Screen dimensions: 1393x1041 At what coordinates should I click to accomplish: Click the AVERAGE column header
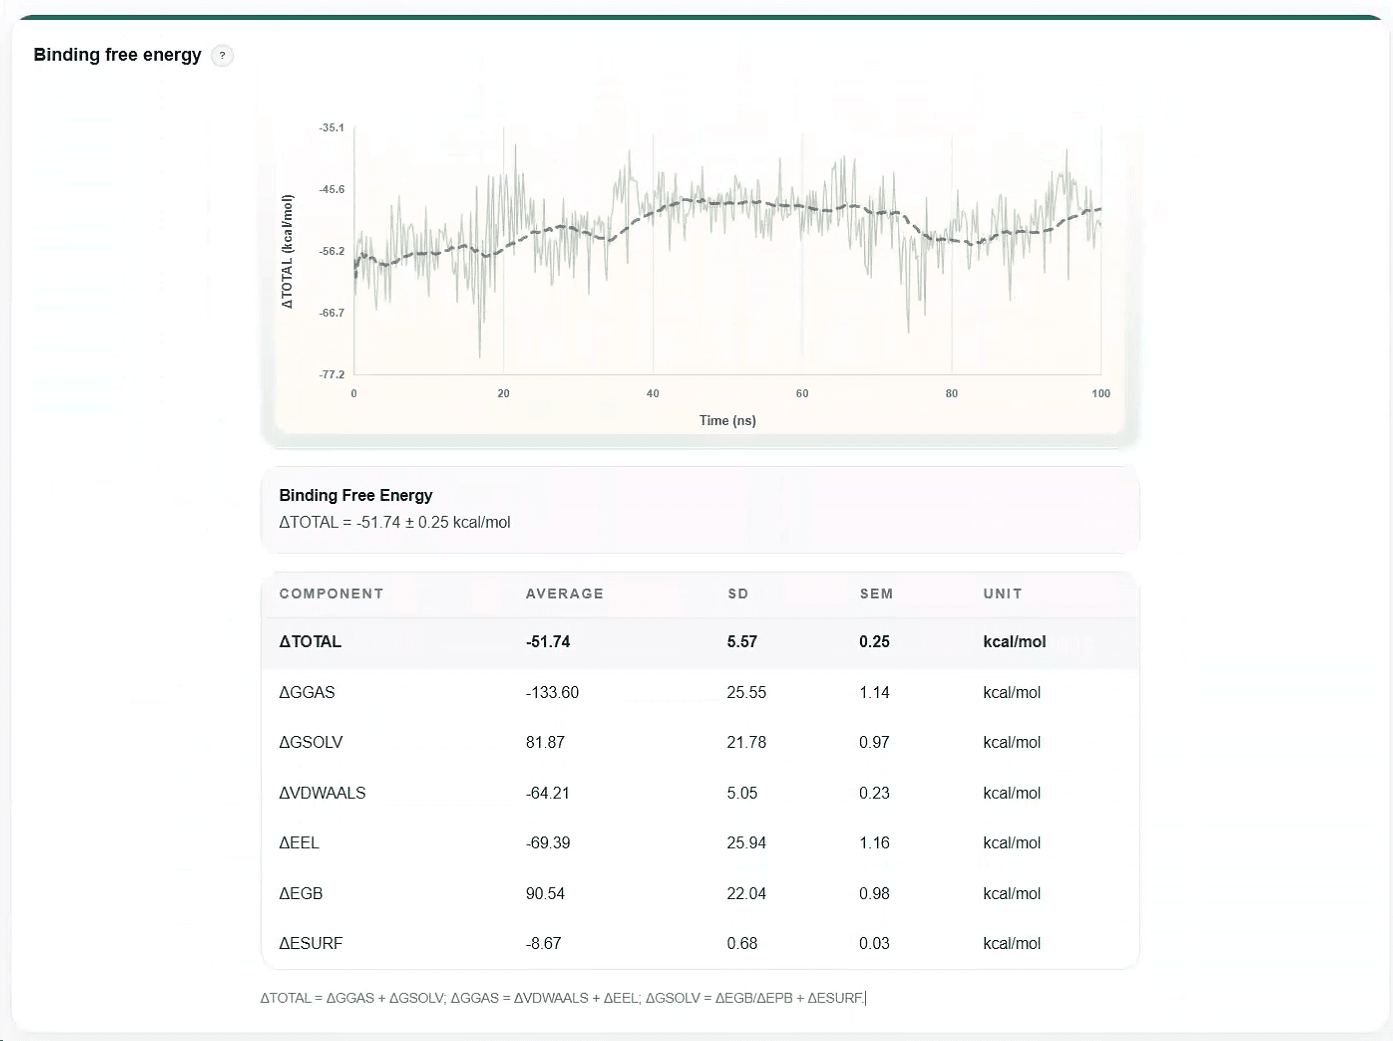[565, 594]
